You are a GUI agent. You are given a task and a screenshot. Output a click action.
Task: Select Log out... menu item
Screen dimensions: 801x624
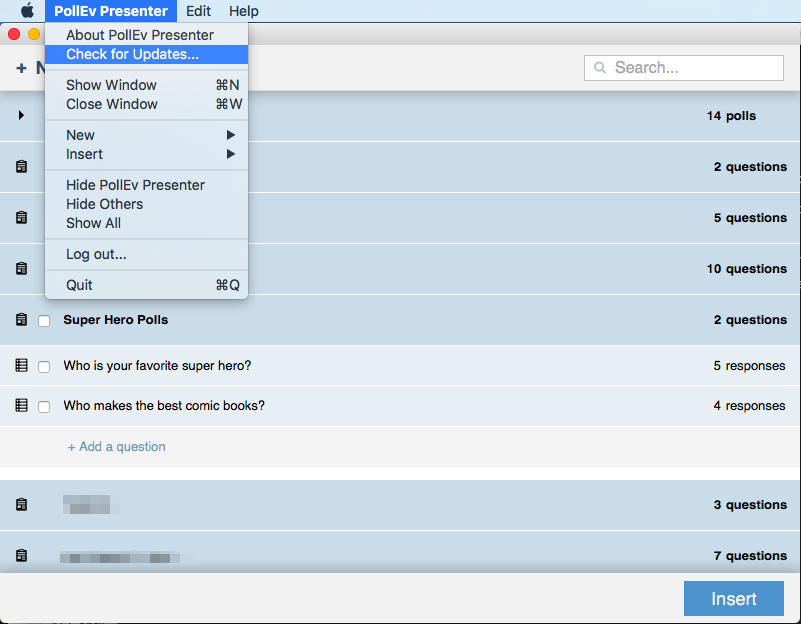(147, 254)
